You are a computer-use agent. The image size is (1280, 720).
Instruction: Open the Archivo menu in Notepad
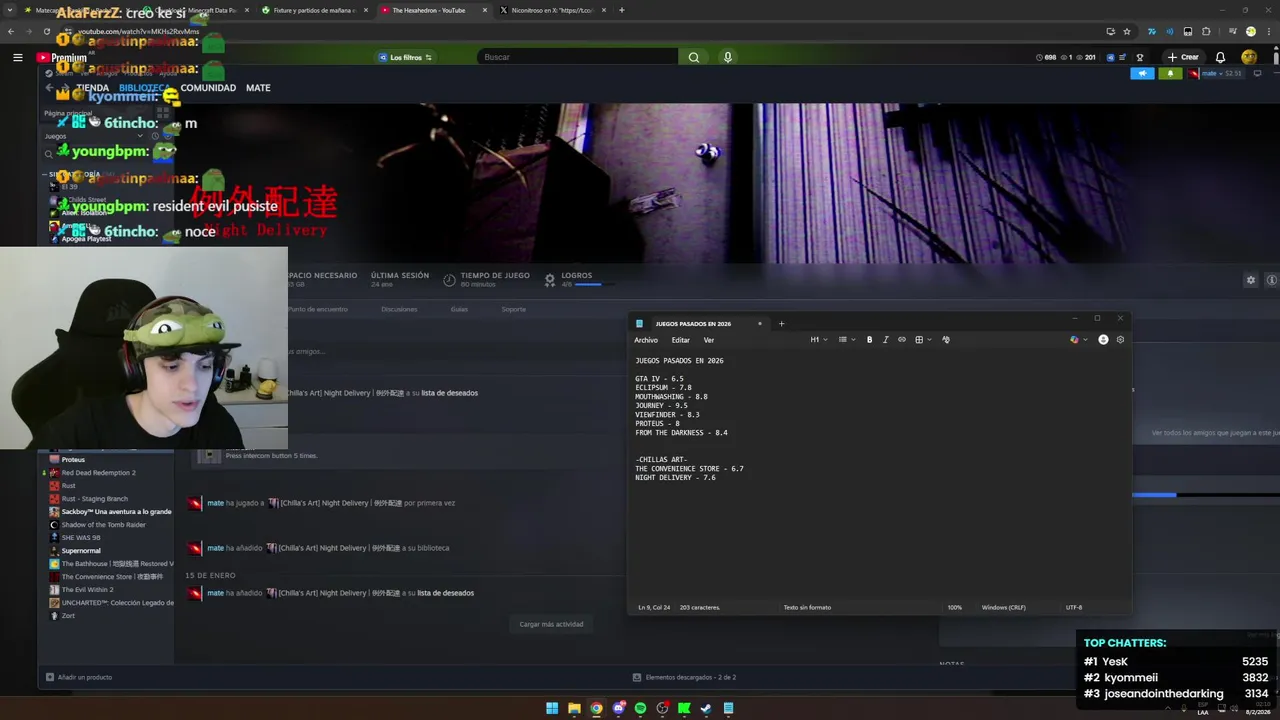(646, 340)
